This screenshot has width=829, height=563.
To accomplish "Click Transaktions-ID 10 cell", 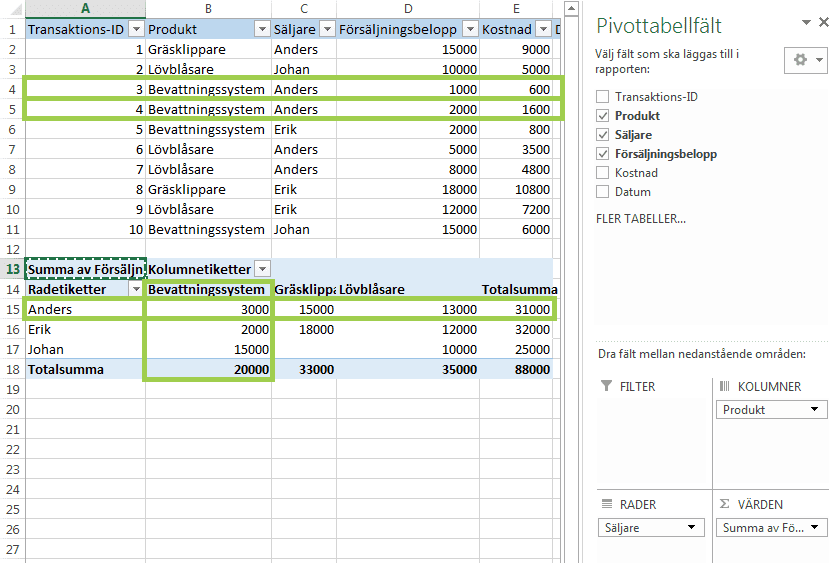I will [85, 229].
